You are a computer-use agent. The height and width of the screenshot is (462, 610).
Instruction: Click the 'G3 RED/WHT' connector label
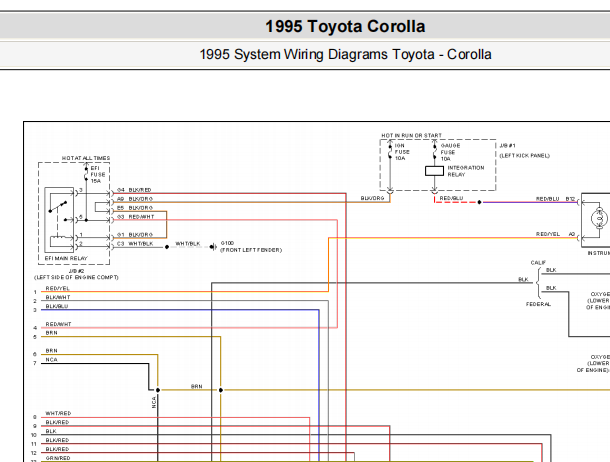point(136,217)
